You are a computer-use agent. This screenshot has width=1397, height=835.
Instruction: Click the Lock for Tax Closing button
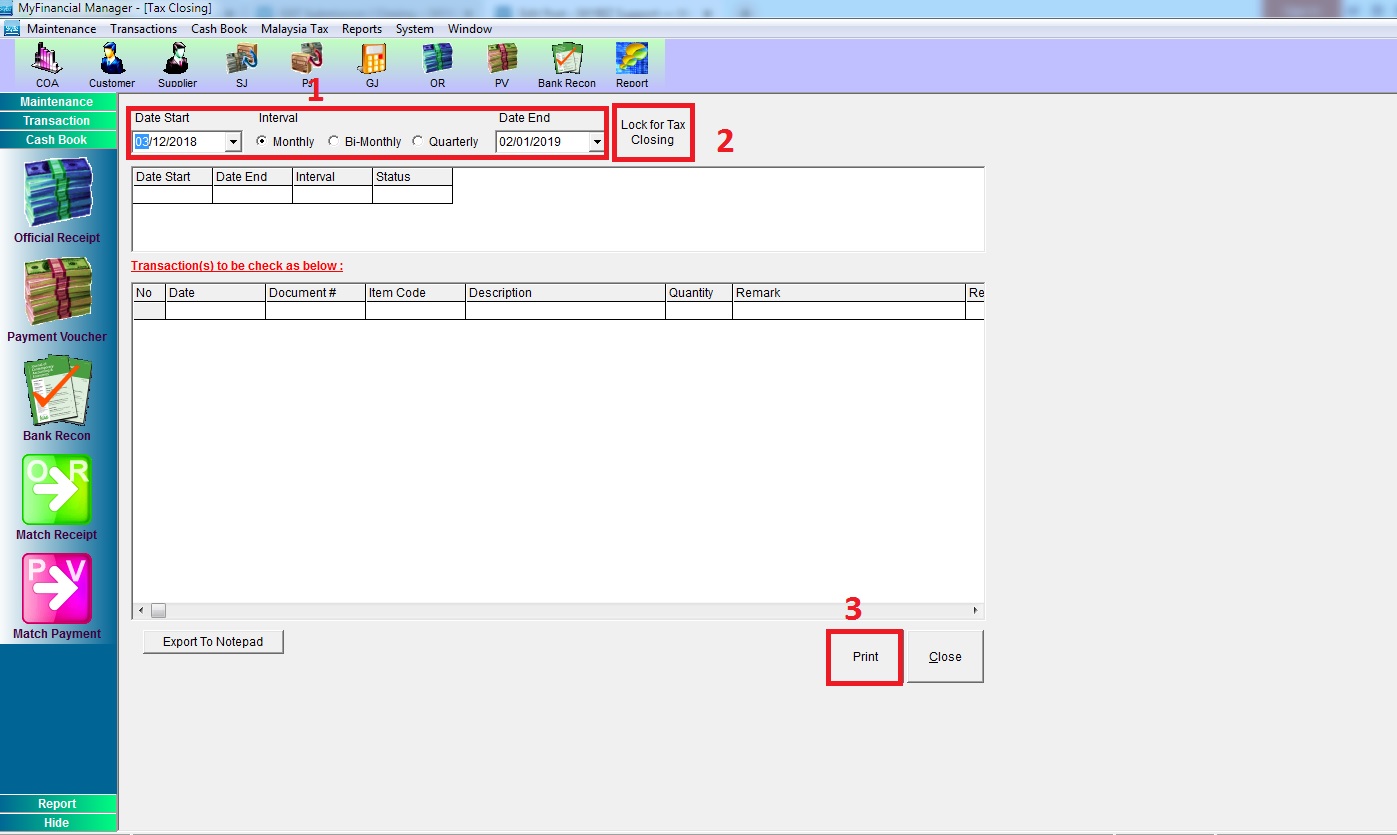point(653,133)
